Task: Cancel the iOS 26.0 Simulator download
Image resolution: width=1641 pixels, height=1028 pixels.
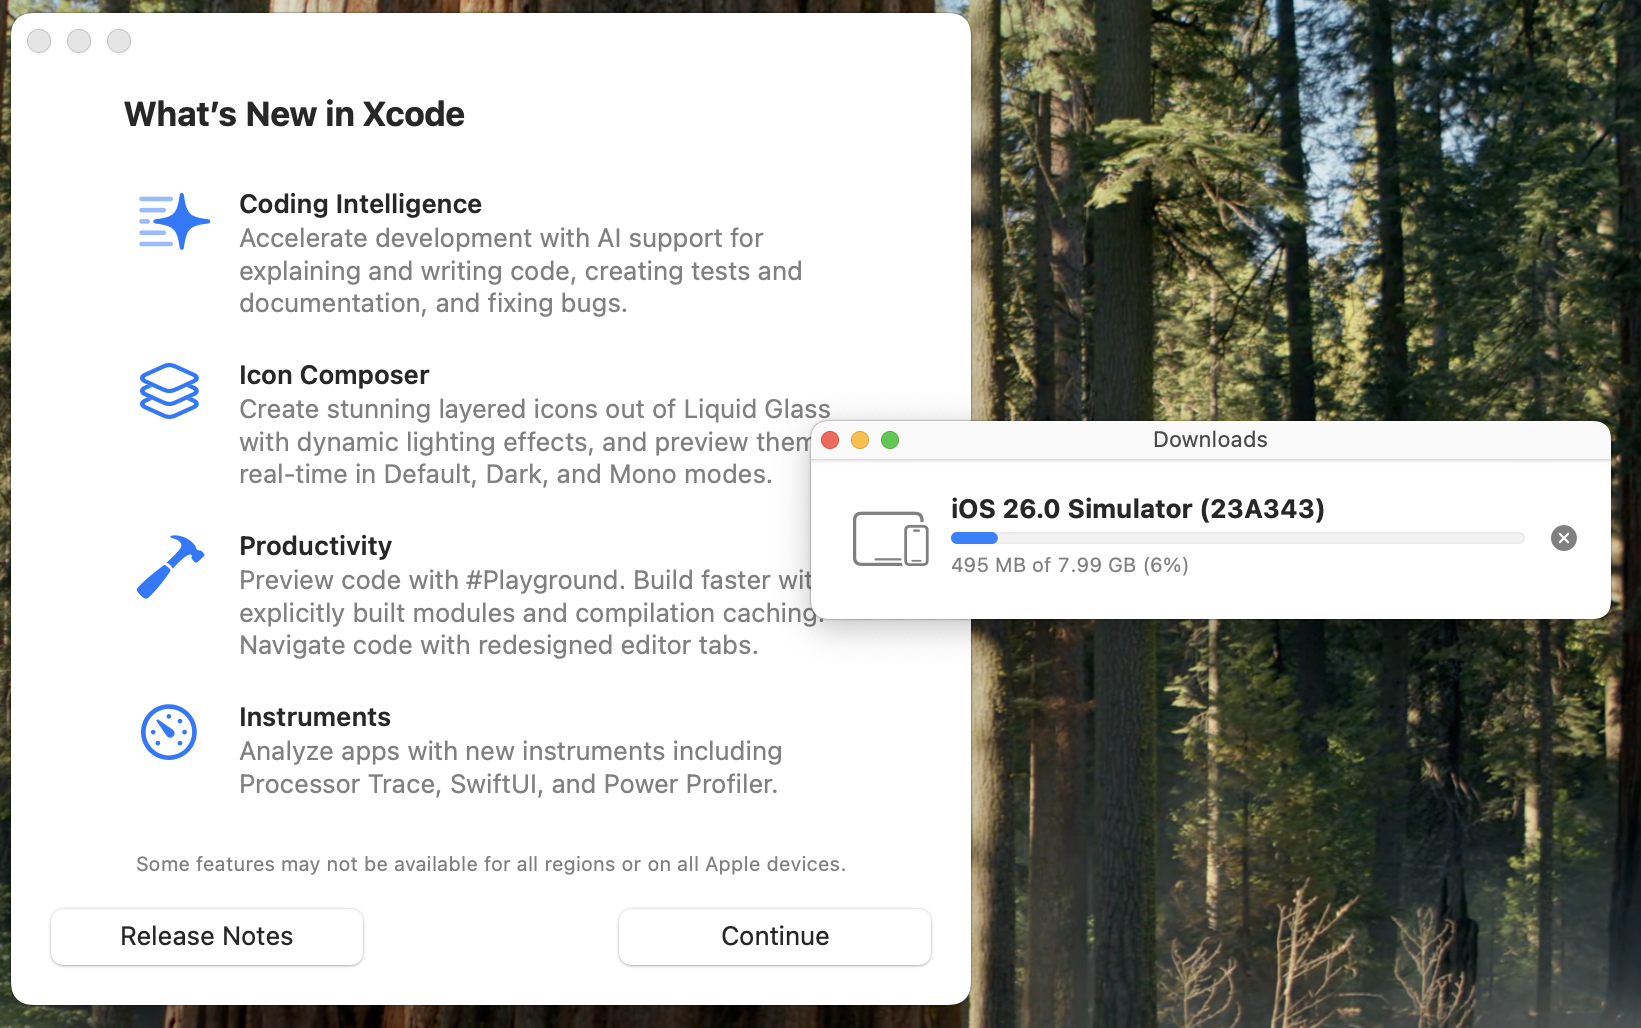Action: click(1563, 538)
